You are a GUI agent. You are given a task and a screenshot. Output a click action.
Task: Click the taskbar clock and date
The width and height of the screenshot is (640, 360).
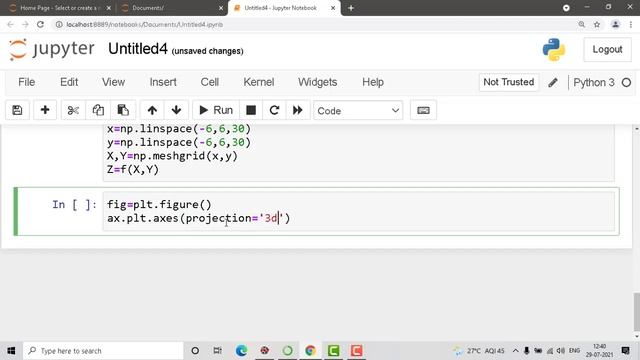(600, 351)
